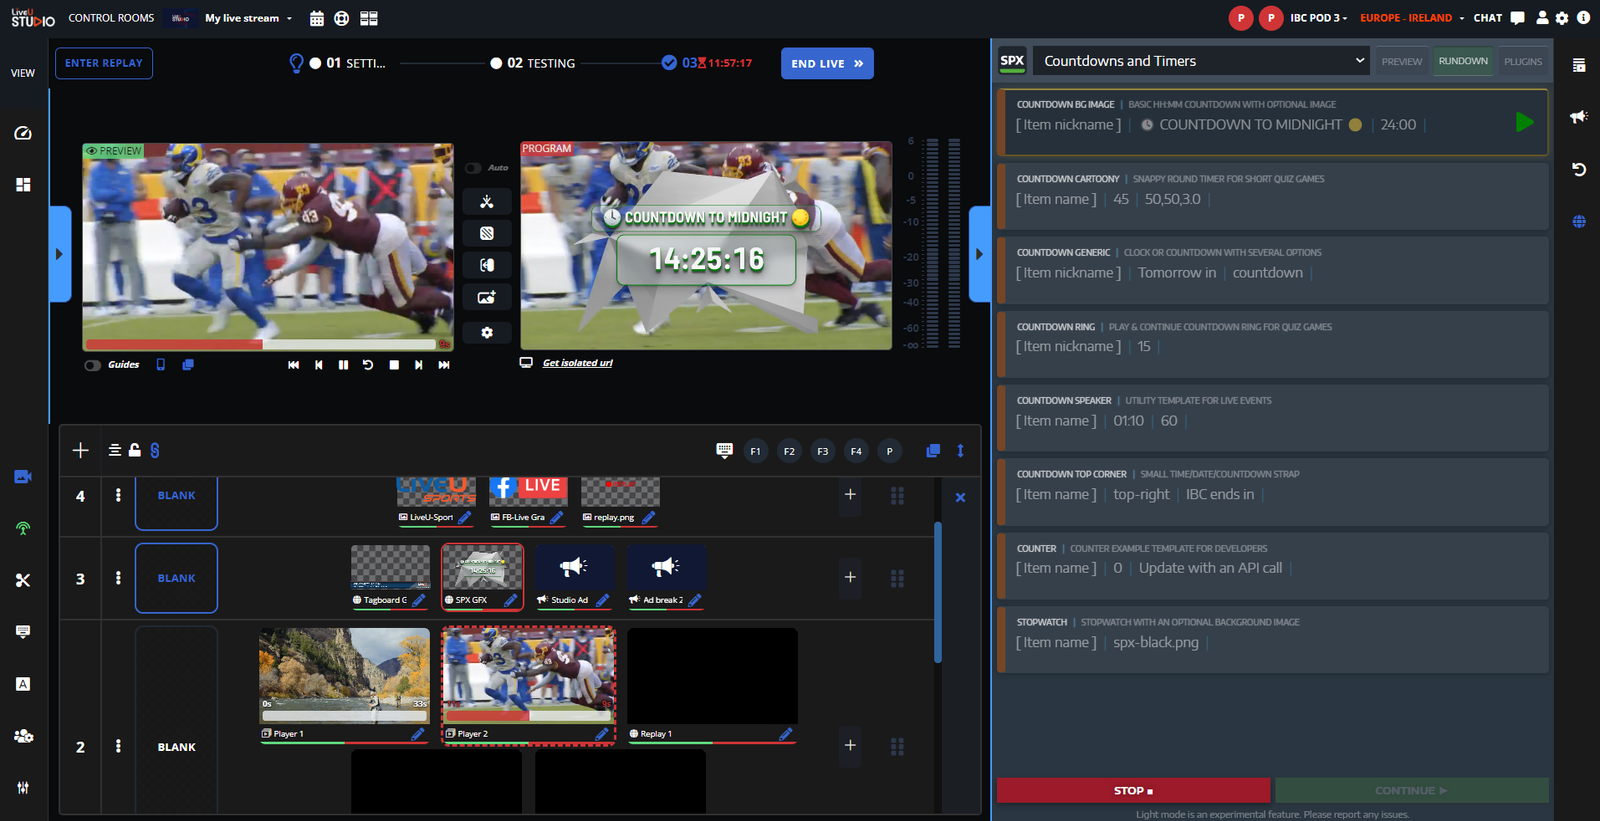Open layer 3 three-dot options menu
Image resolution: width=1600 pixels, height=821 pixels.
pyautogui.click(x=118, y=578)
